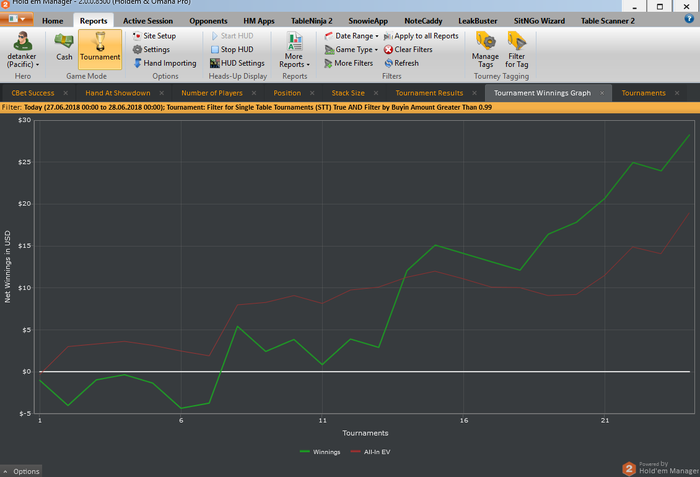Close the Tournament Winnings Graph tab
The image size is (700, 477).
(602, 93)
